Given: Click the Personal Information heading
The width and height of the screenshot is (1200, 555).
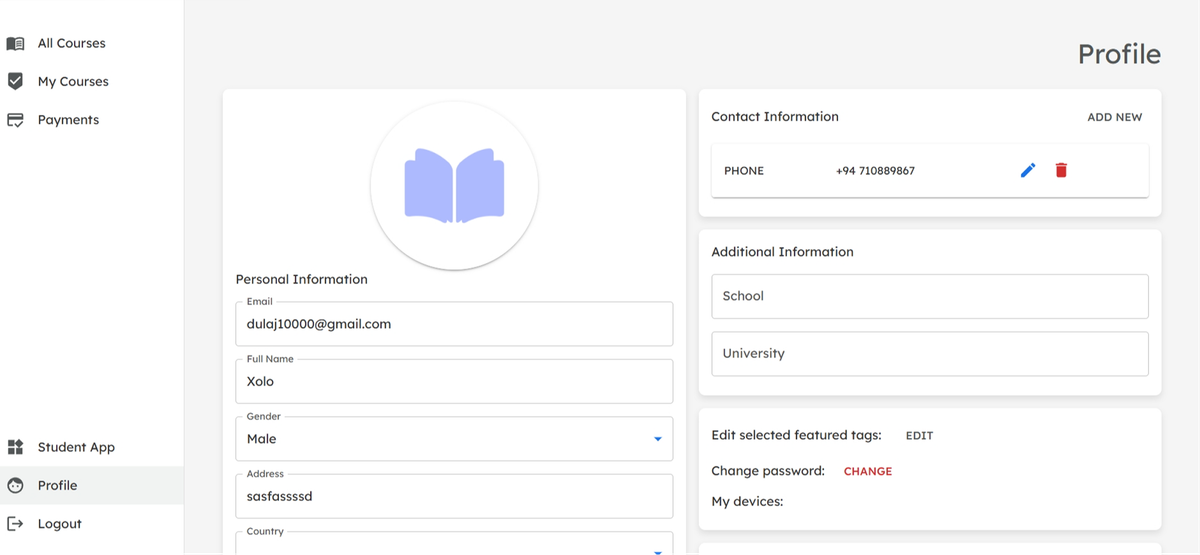Looking at the screenshot, I should [x=302, y=279].
